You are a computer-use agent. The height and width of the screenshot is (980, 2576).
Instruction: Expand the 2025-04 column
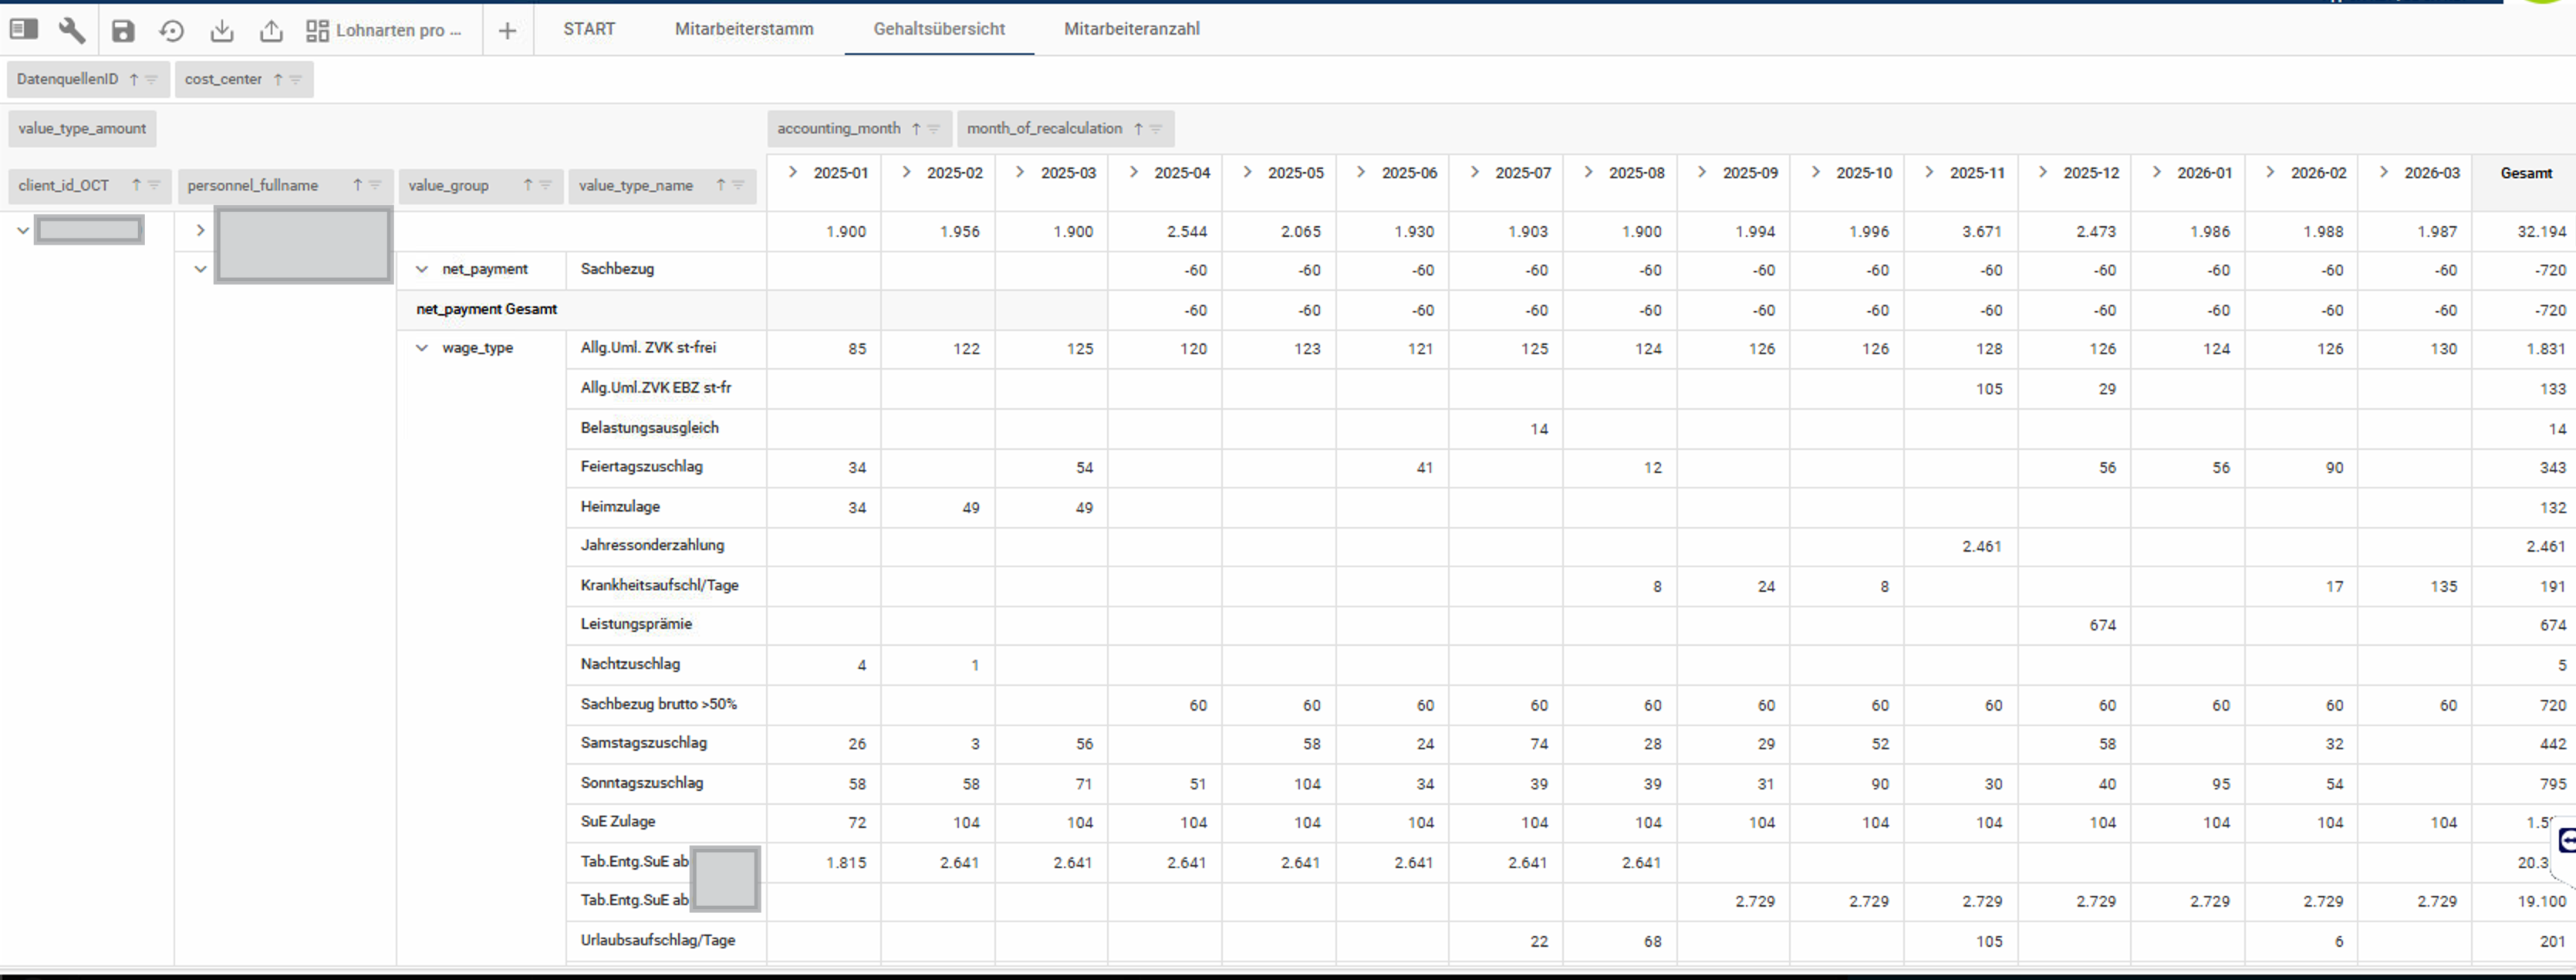point(1133,172)
